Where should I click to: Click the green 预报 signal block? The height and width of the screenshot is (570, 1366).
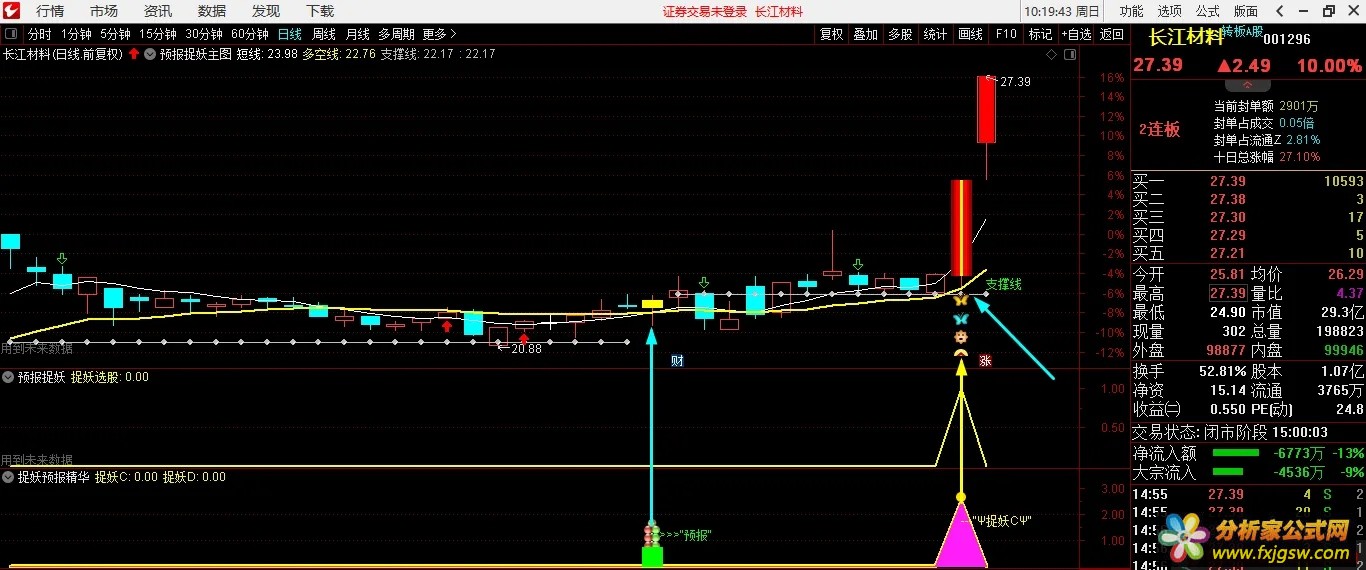652,556
